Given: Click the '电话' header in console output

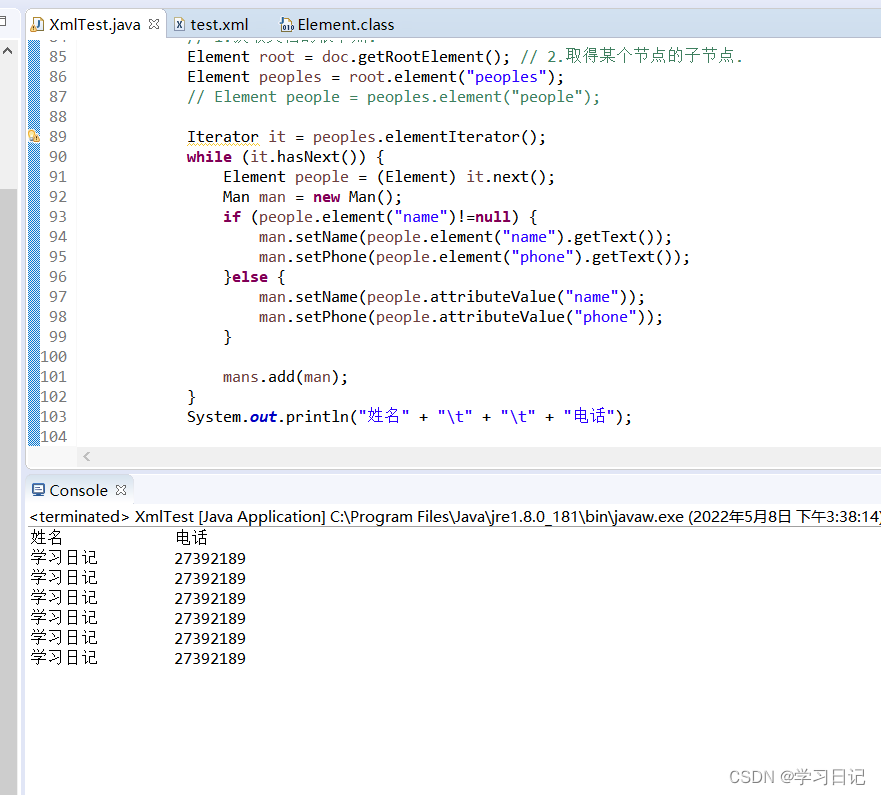Looking at the screenshot, I should coord(191,538).
